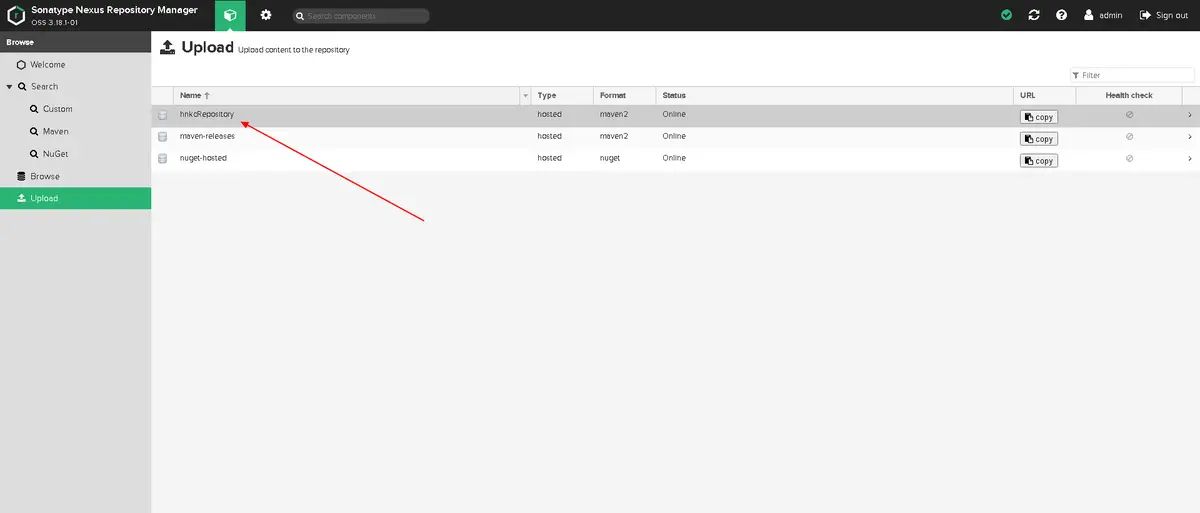Image resolution: width=1200 pixels, height=513 pixels.
Task: Go to the Maven search item
Action: 55,131
